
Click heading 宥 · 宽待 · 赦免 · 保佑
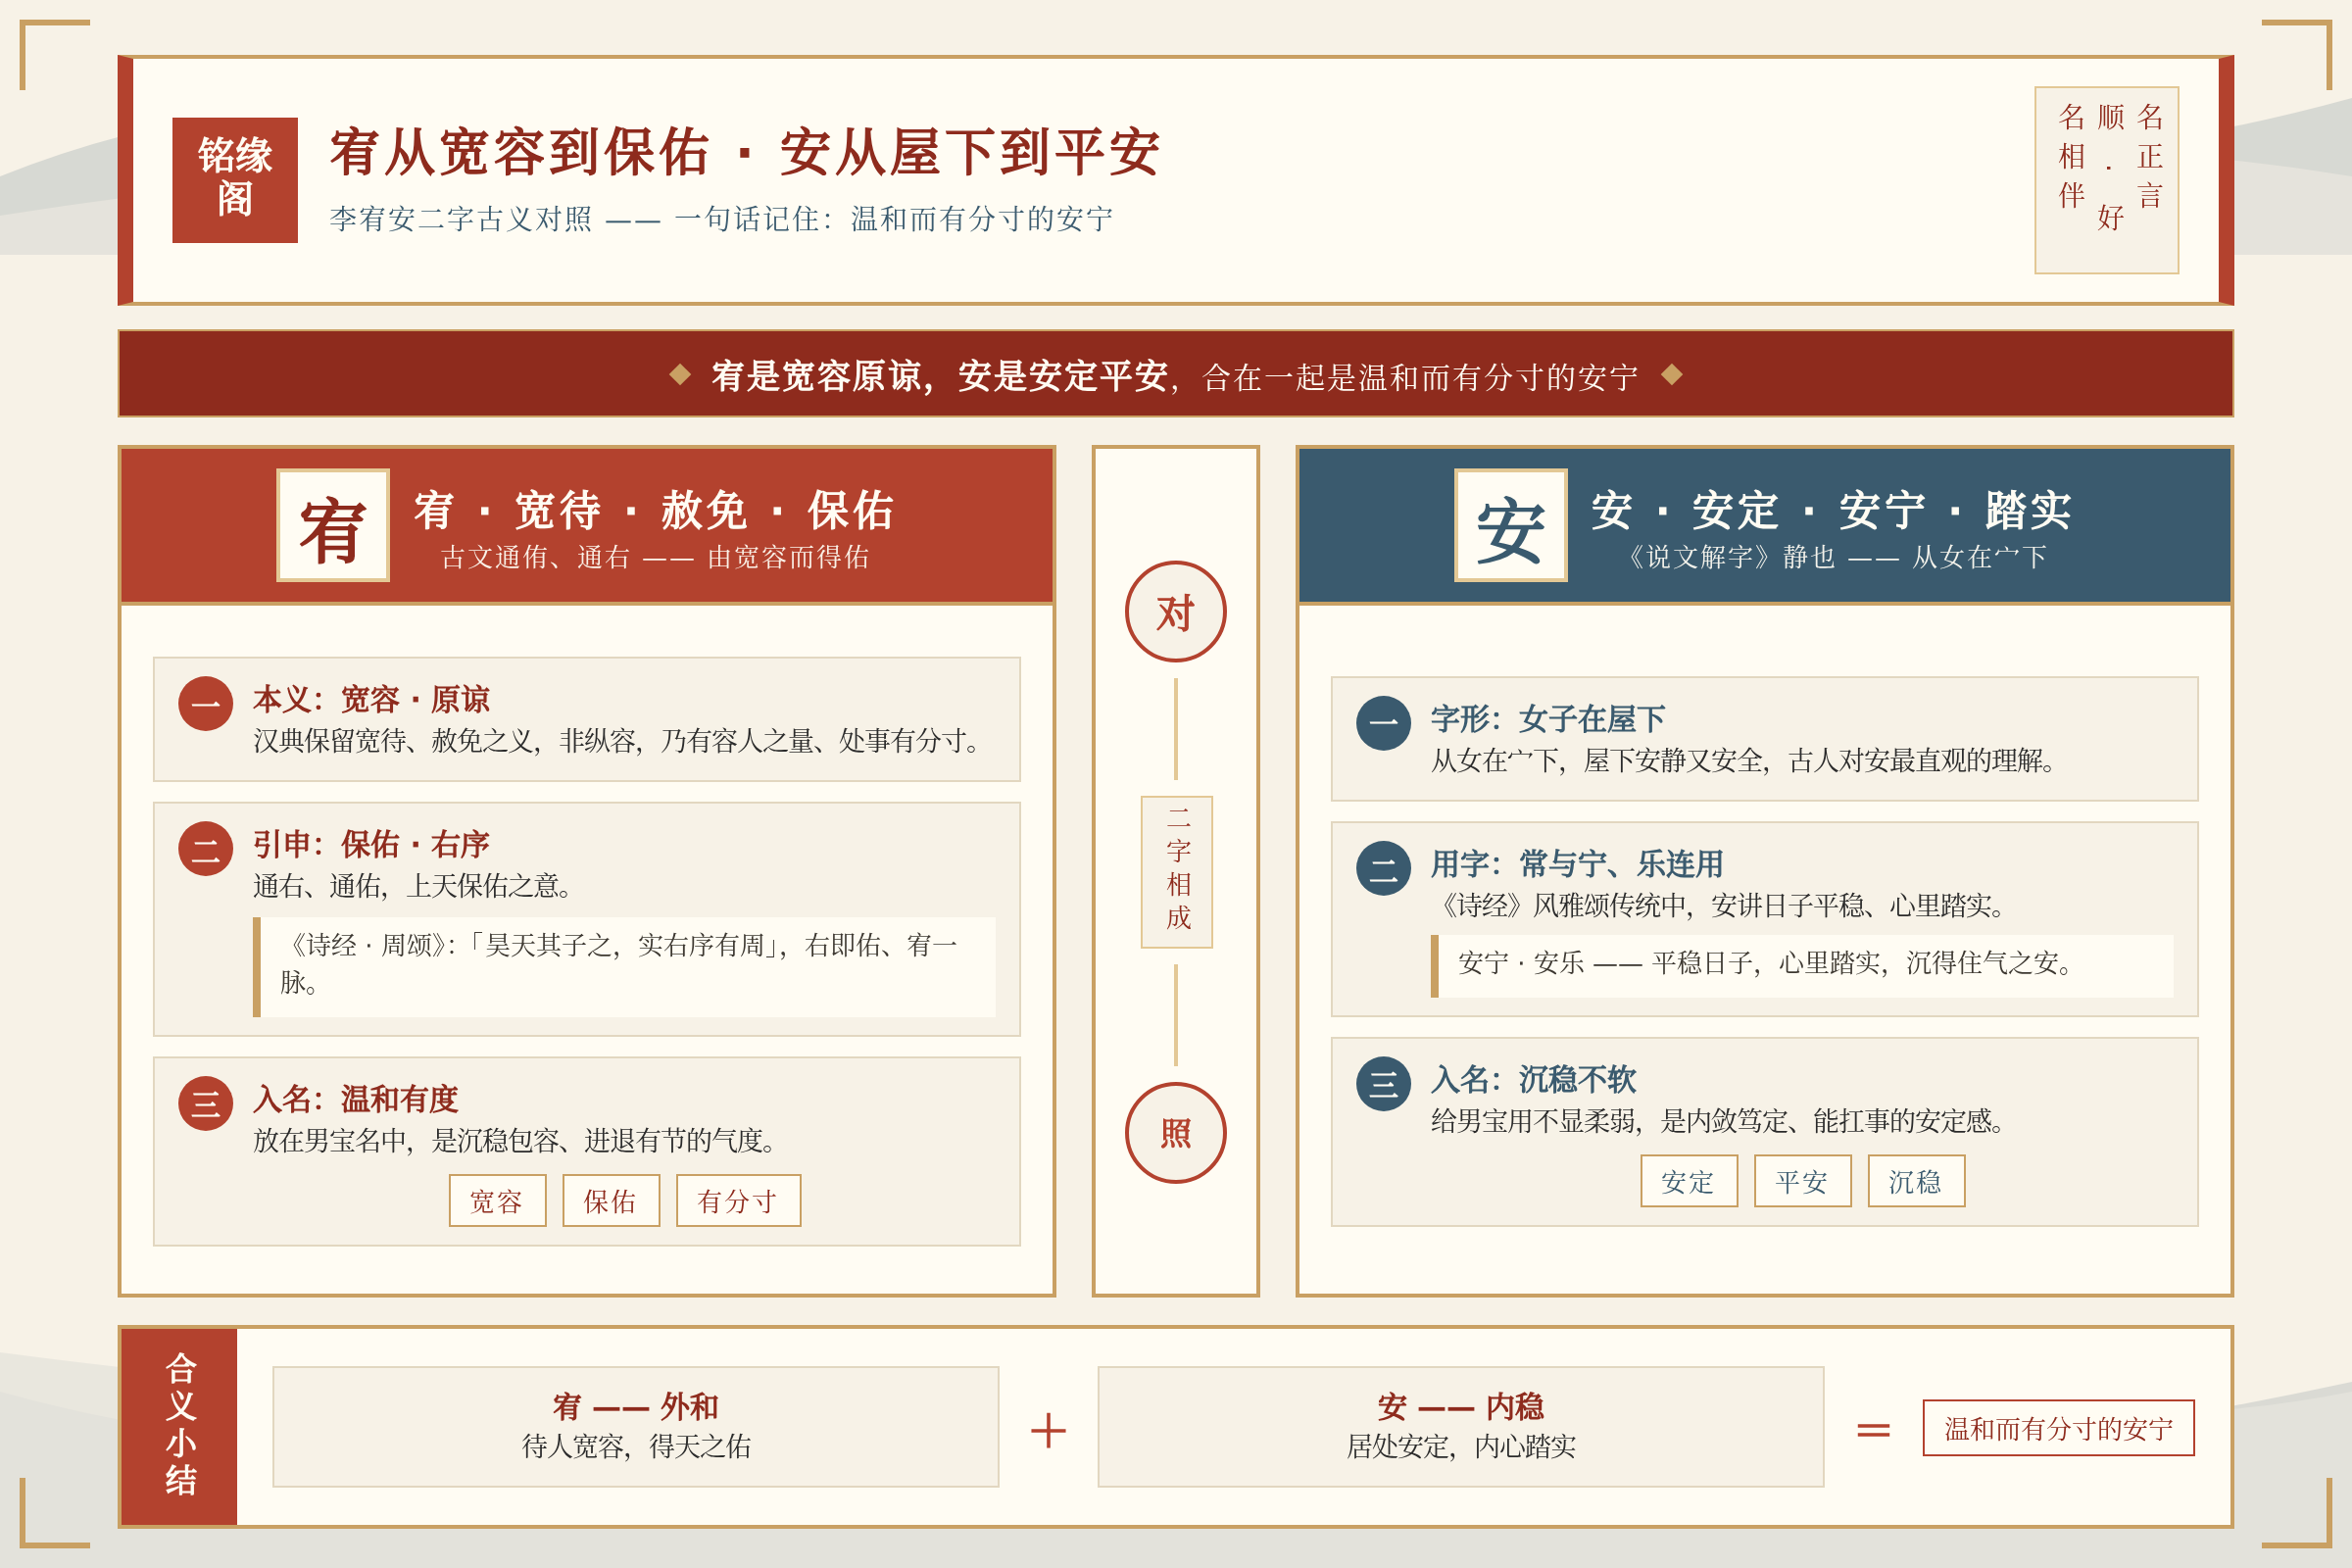coord(654,510)
